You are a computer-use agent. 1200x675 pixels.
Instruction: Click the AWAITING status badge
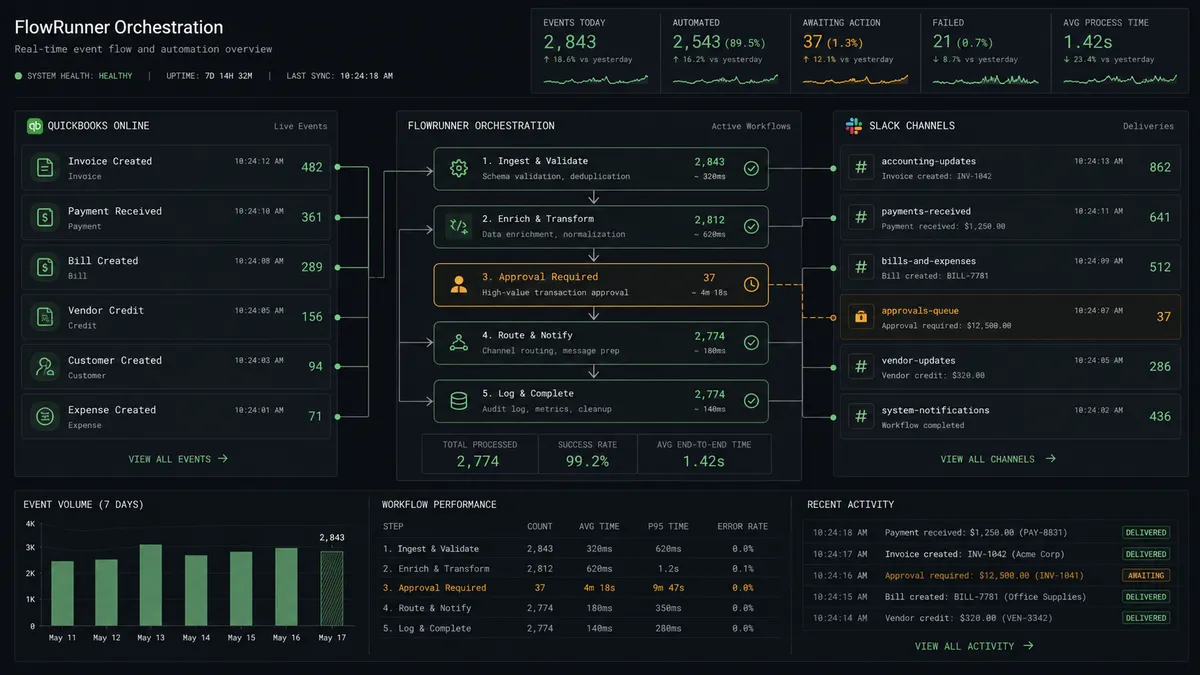click(1146, 575)
